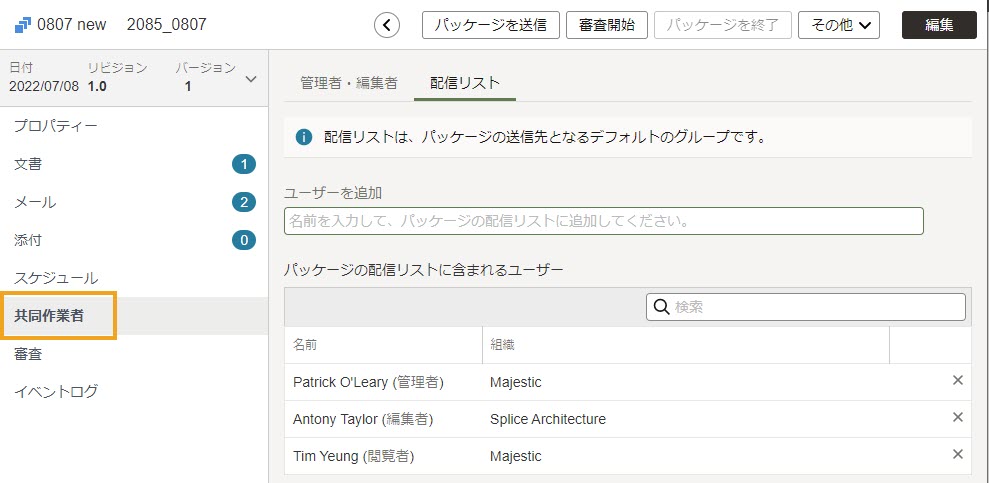Viewport: 989px width, 483px height.
Task: Remove Patrick O'Leary from distribution list
Action: click(x=957, y=380)
